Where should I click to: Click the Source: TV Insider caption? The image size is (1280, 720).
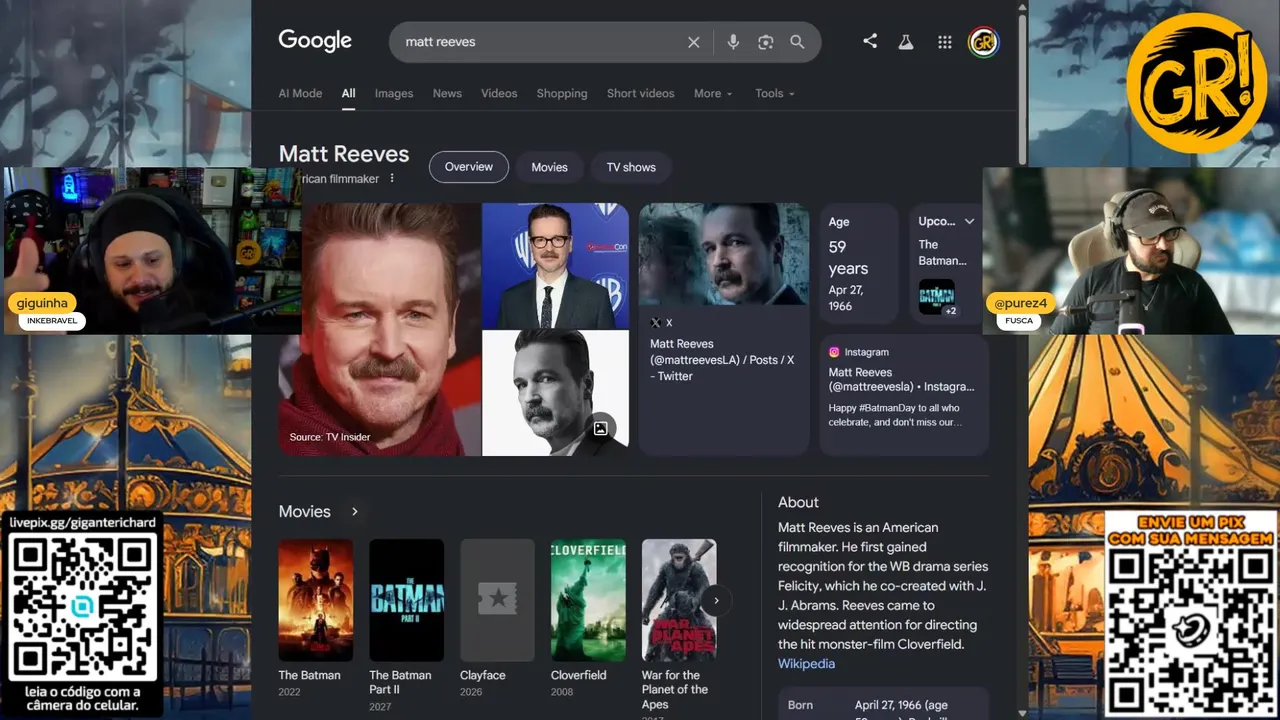(x=330, y=437)
